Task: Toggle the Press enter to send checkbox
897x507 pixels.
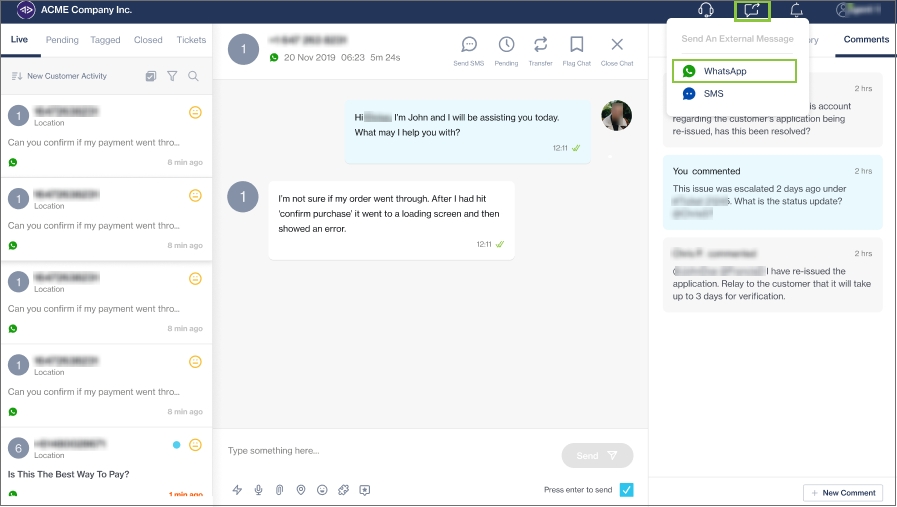Action: coord(626,490)
